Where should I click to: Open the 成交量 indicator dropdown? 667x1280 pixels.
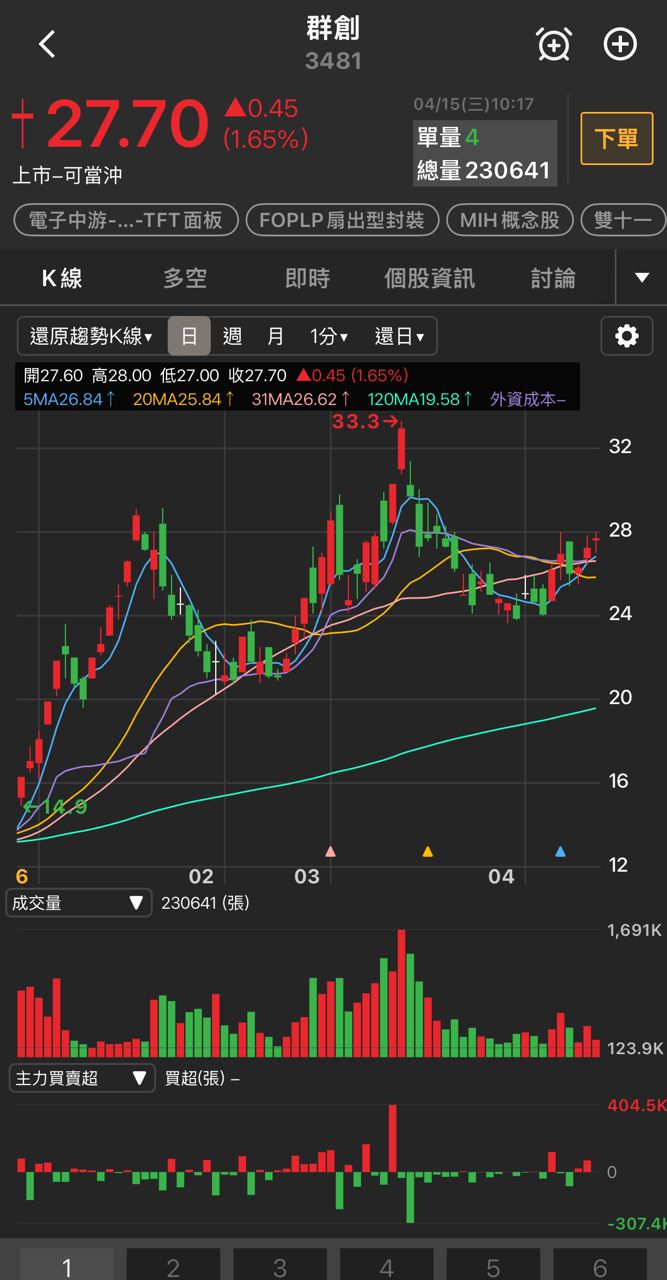point(79,904)
